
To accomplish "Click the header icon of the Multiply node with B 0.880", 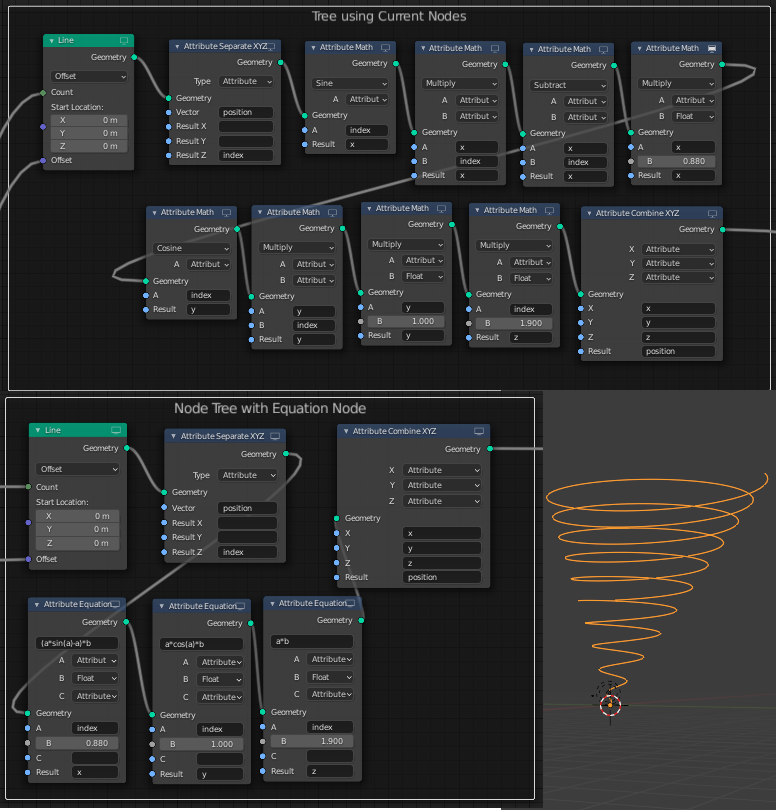I will (712, 49).
